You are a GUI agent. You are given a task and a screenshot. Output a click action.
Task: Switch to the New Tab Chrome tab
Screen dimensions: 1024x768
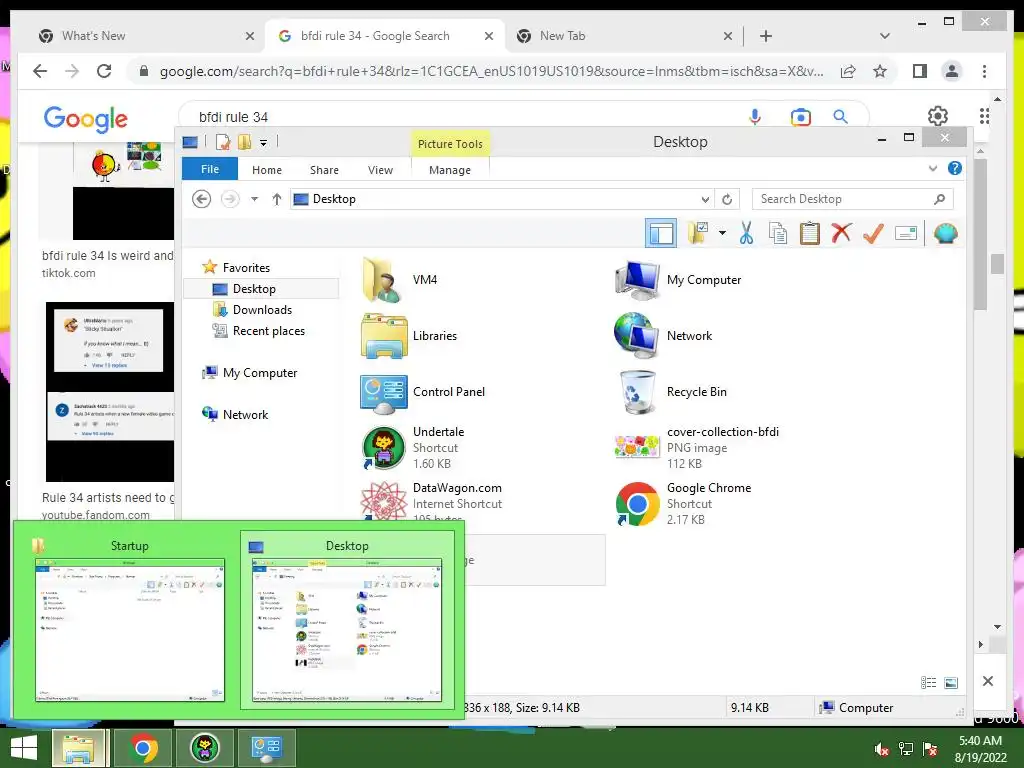[624, 36]
